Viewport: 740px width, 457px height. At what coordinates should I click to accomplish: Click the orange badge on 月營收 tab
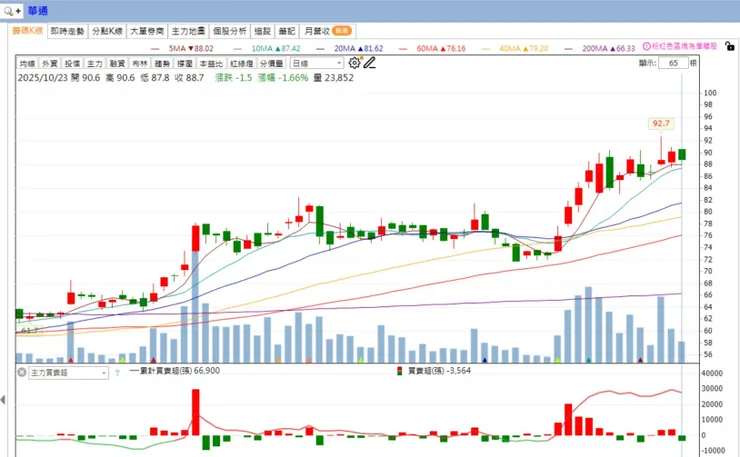click(x=342, y=31)
